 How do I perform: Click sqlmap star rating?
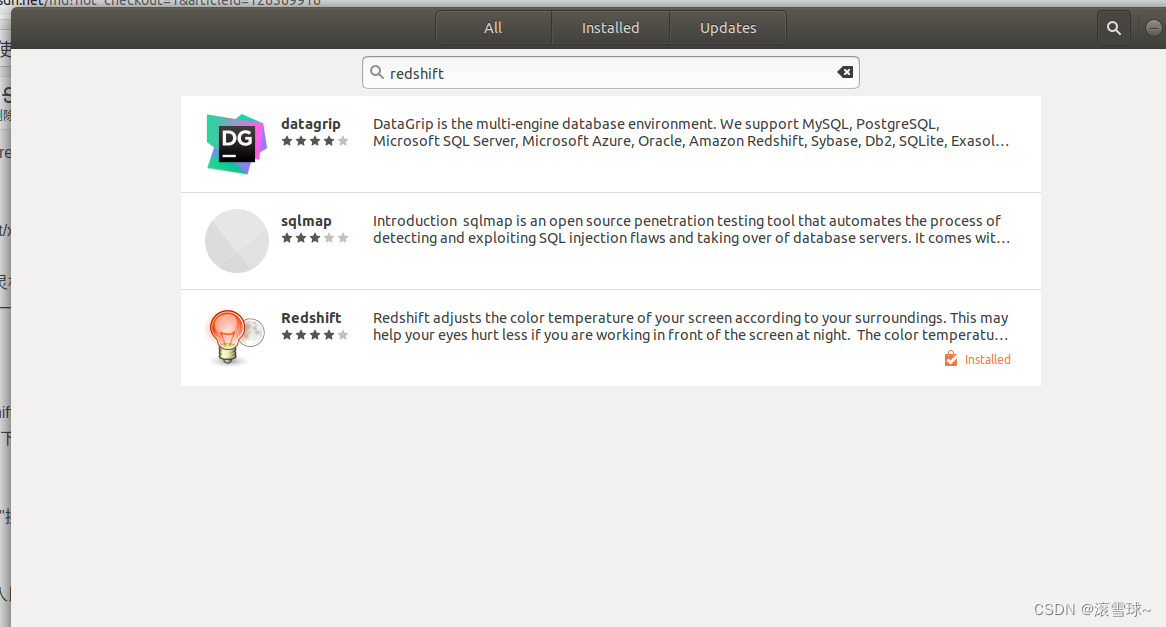tap(315, 238)
